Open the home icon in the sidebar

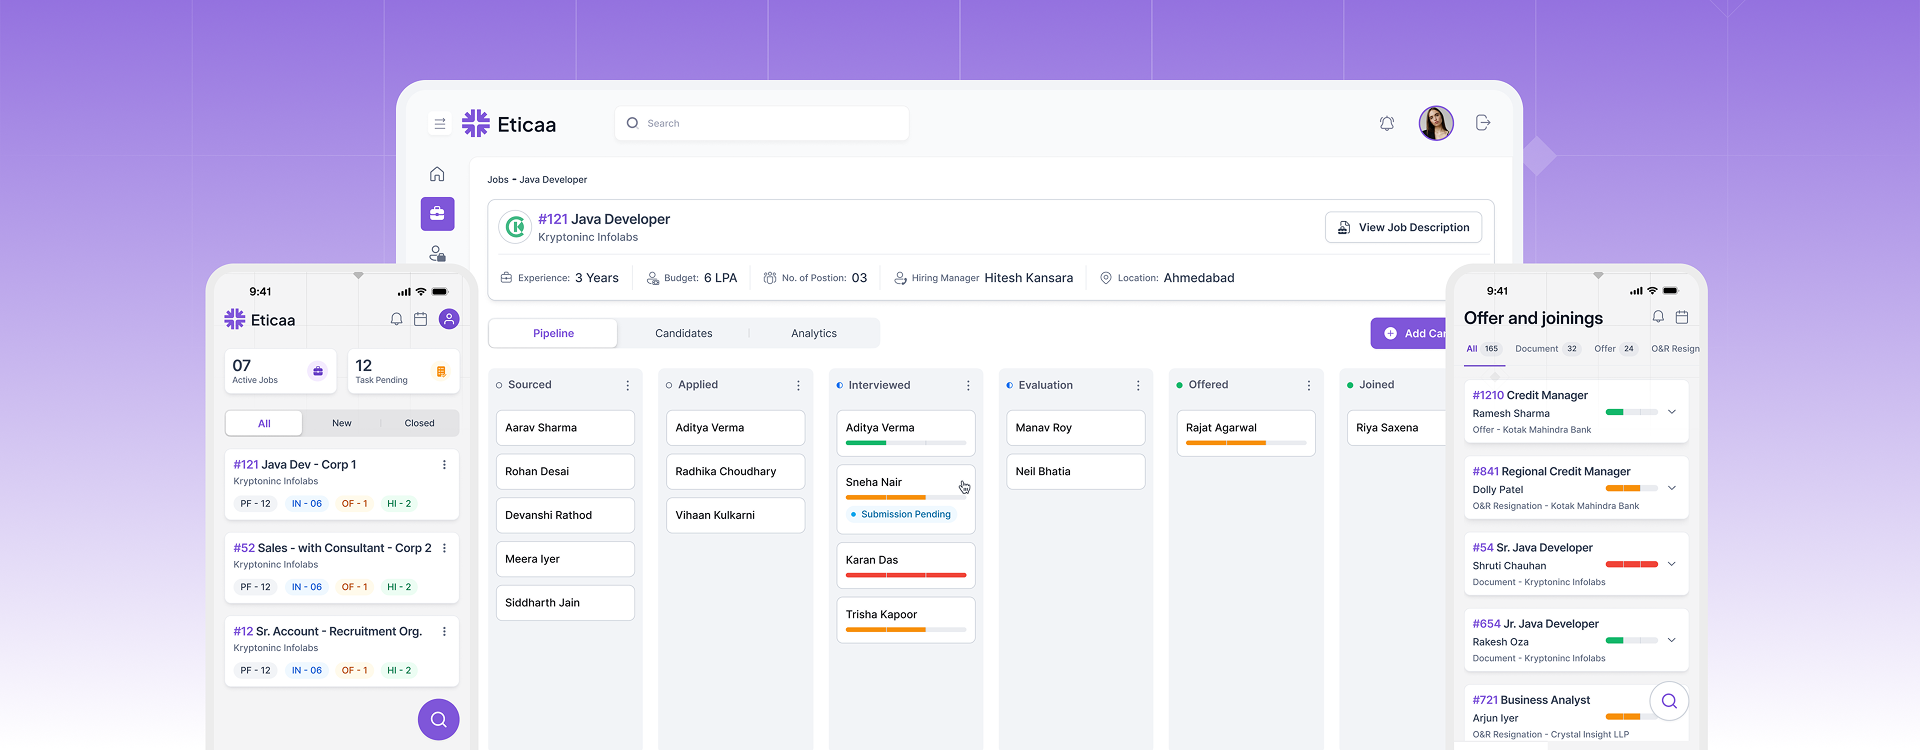pos(437,174)
